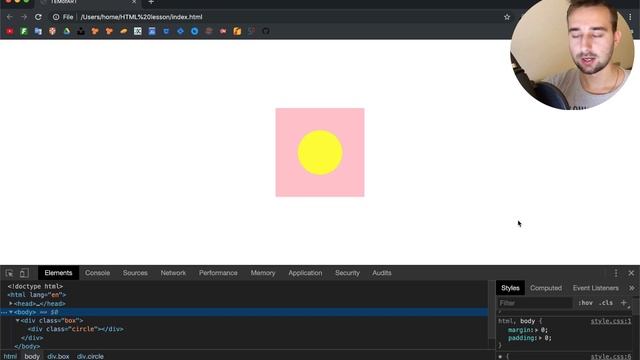Toggle the .cls class editor
This screenshot has width=640, height=360.
pyautogui.click(x=606, y=303)
